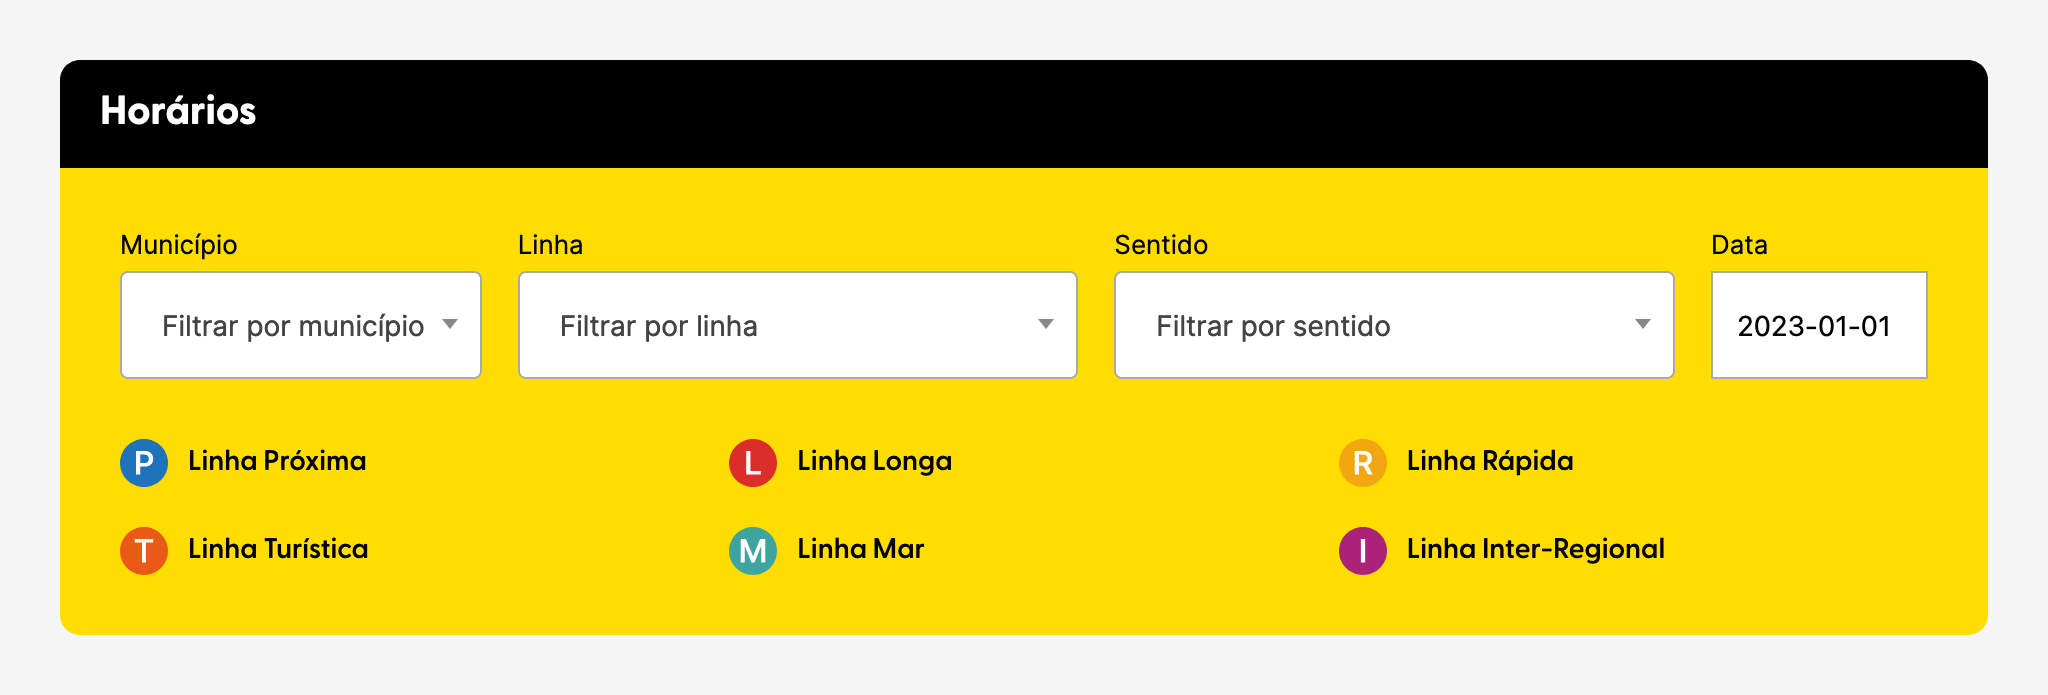Click the Linha Inter-Regional label
2048x695 pixels.
1535,549
